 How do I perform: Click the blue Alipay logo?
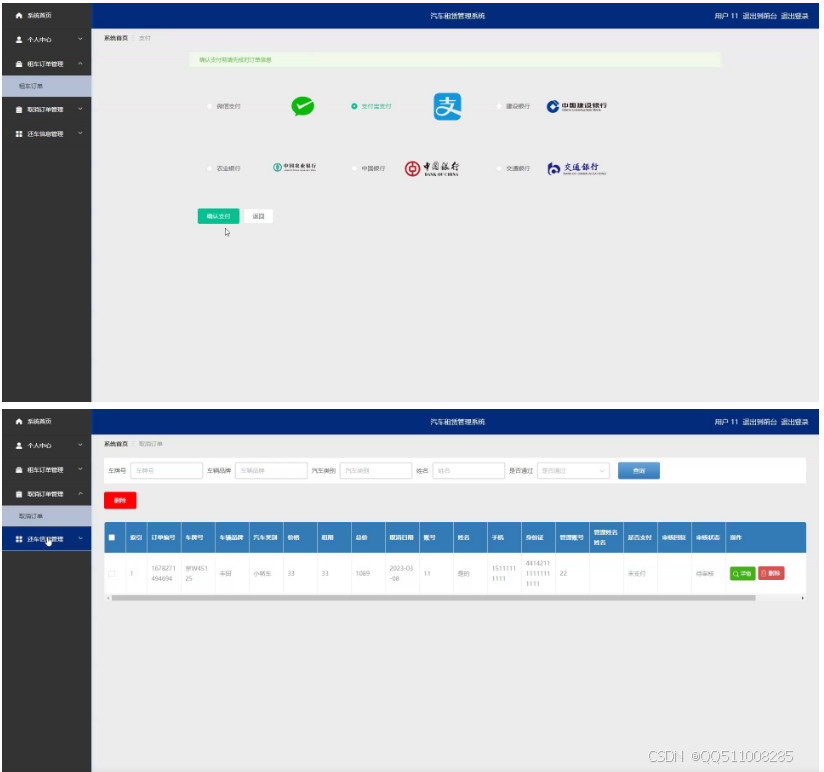pos(447,106)
